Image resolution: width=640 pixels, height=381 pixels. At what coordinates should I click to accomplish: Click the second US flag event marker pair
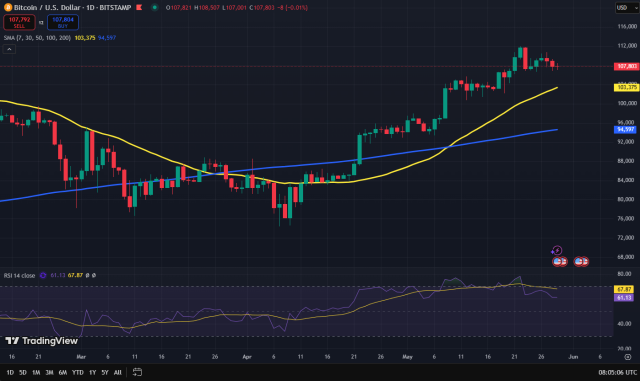click(581, 261)
